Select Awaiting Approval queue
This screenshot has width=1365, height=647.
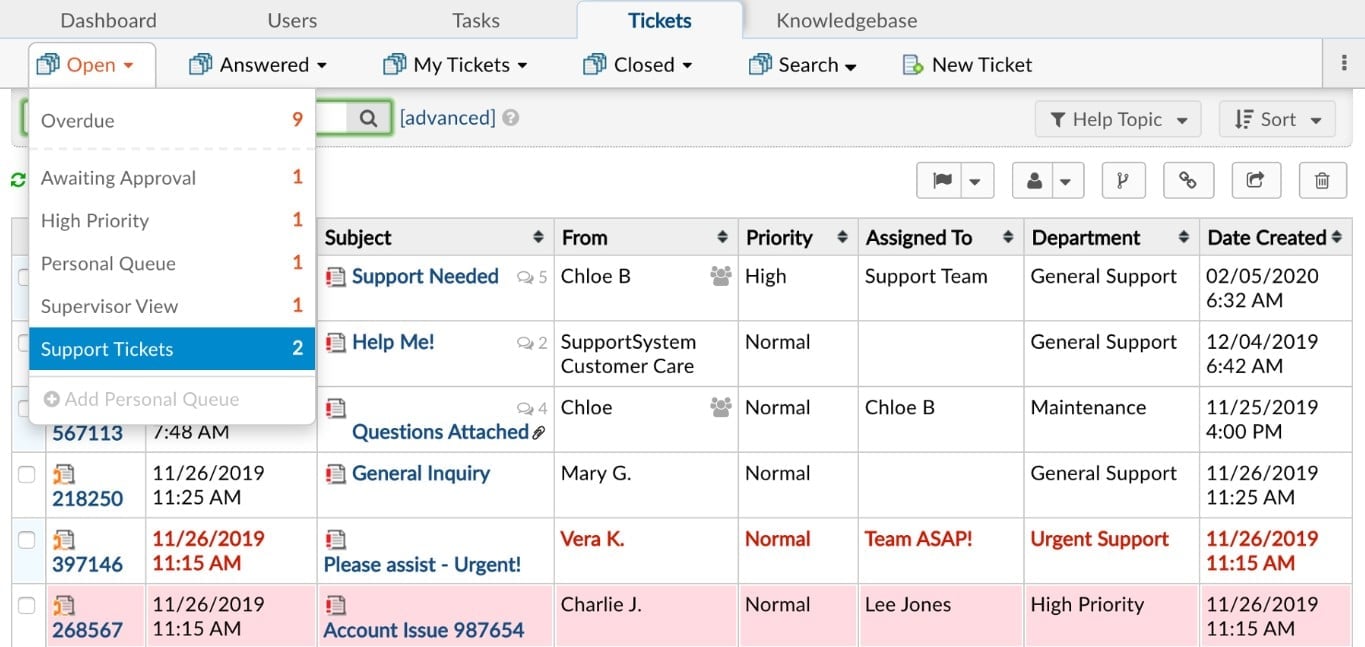point(172,178)
